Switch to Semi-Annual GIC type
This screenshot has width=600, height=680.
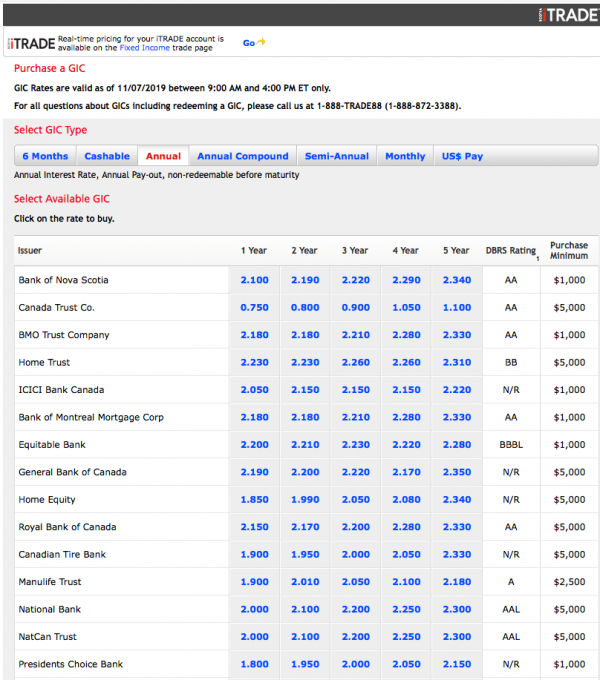click(x=337, y=156)
